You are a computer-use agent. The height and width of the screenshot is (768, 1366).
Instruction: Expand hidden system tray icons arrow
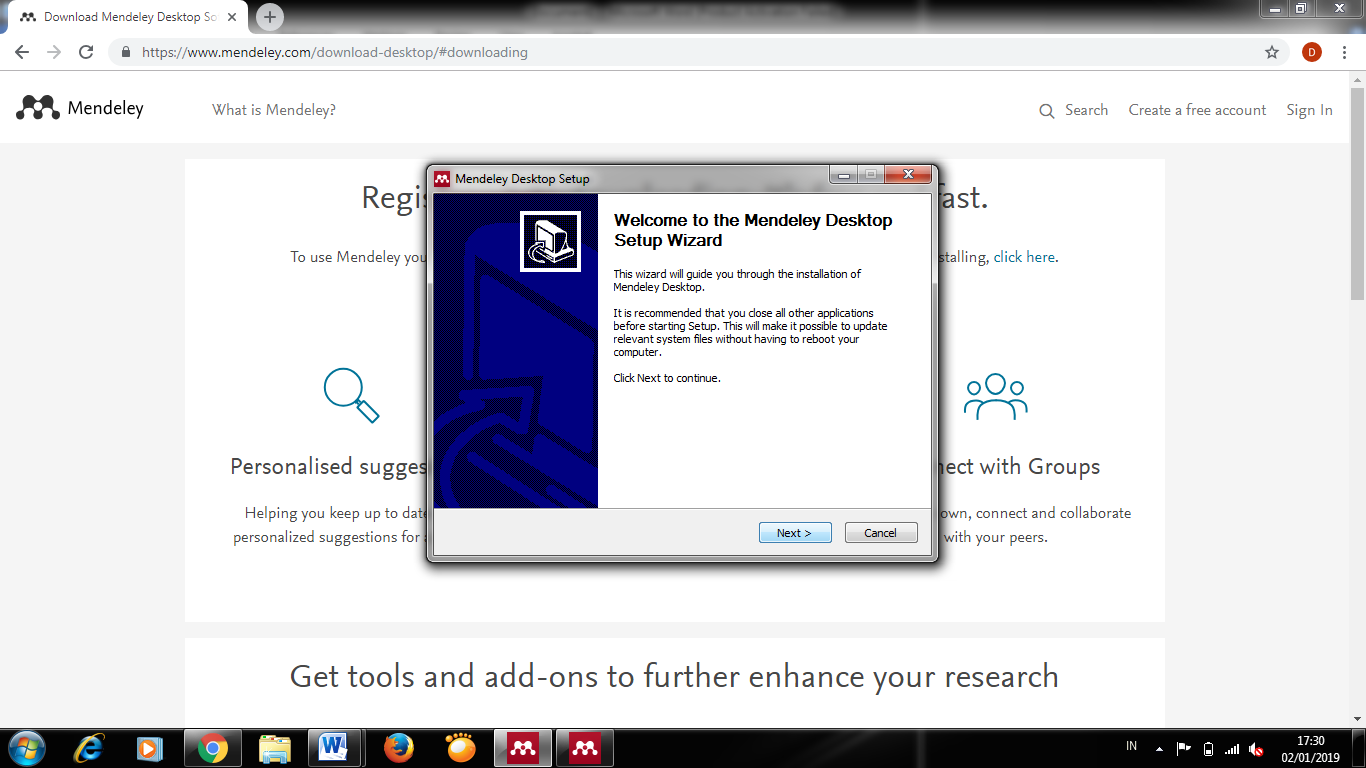[x=1159, y=748]
